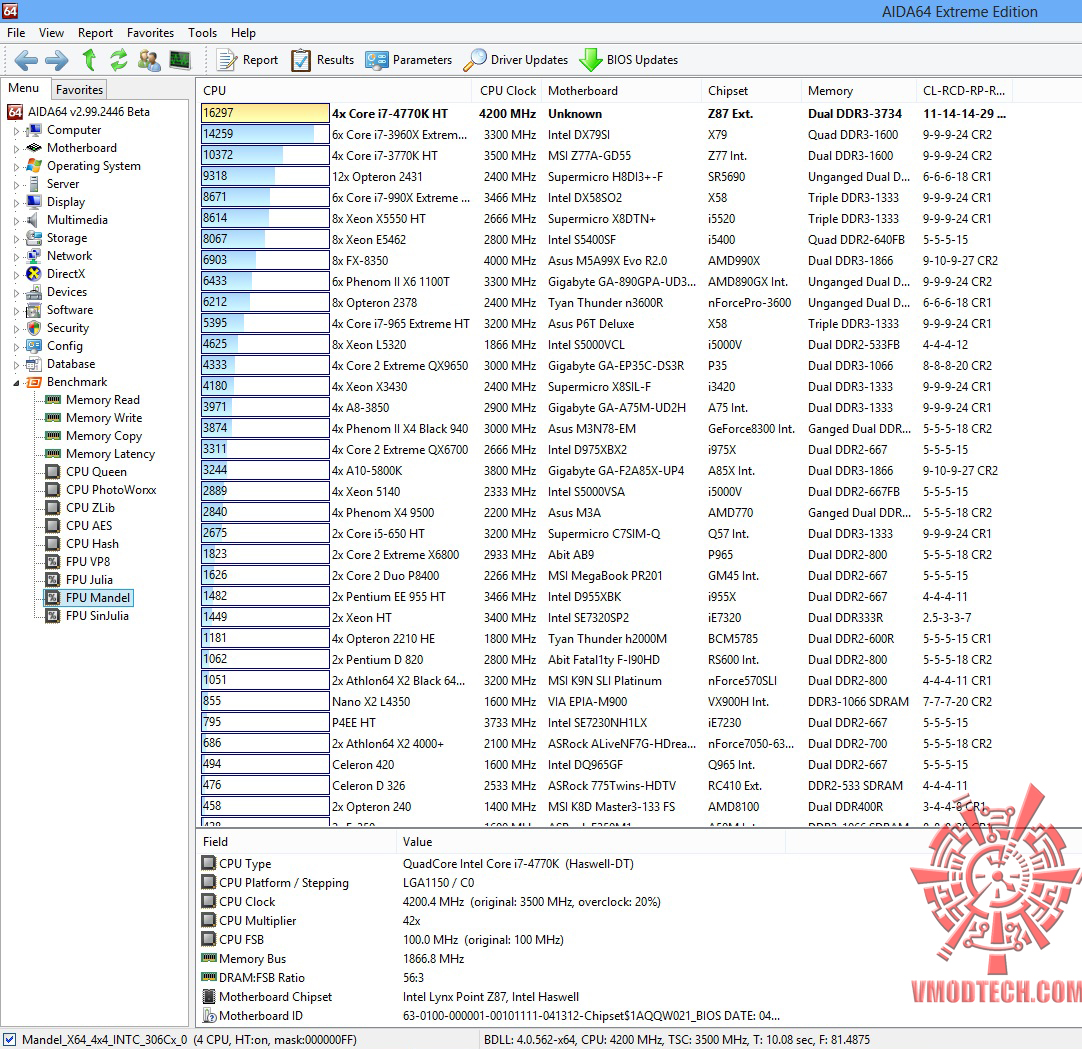Expand the Config tree node

tap(17, 346)
